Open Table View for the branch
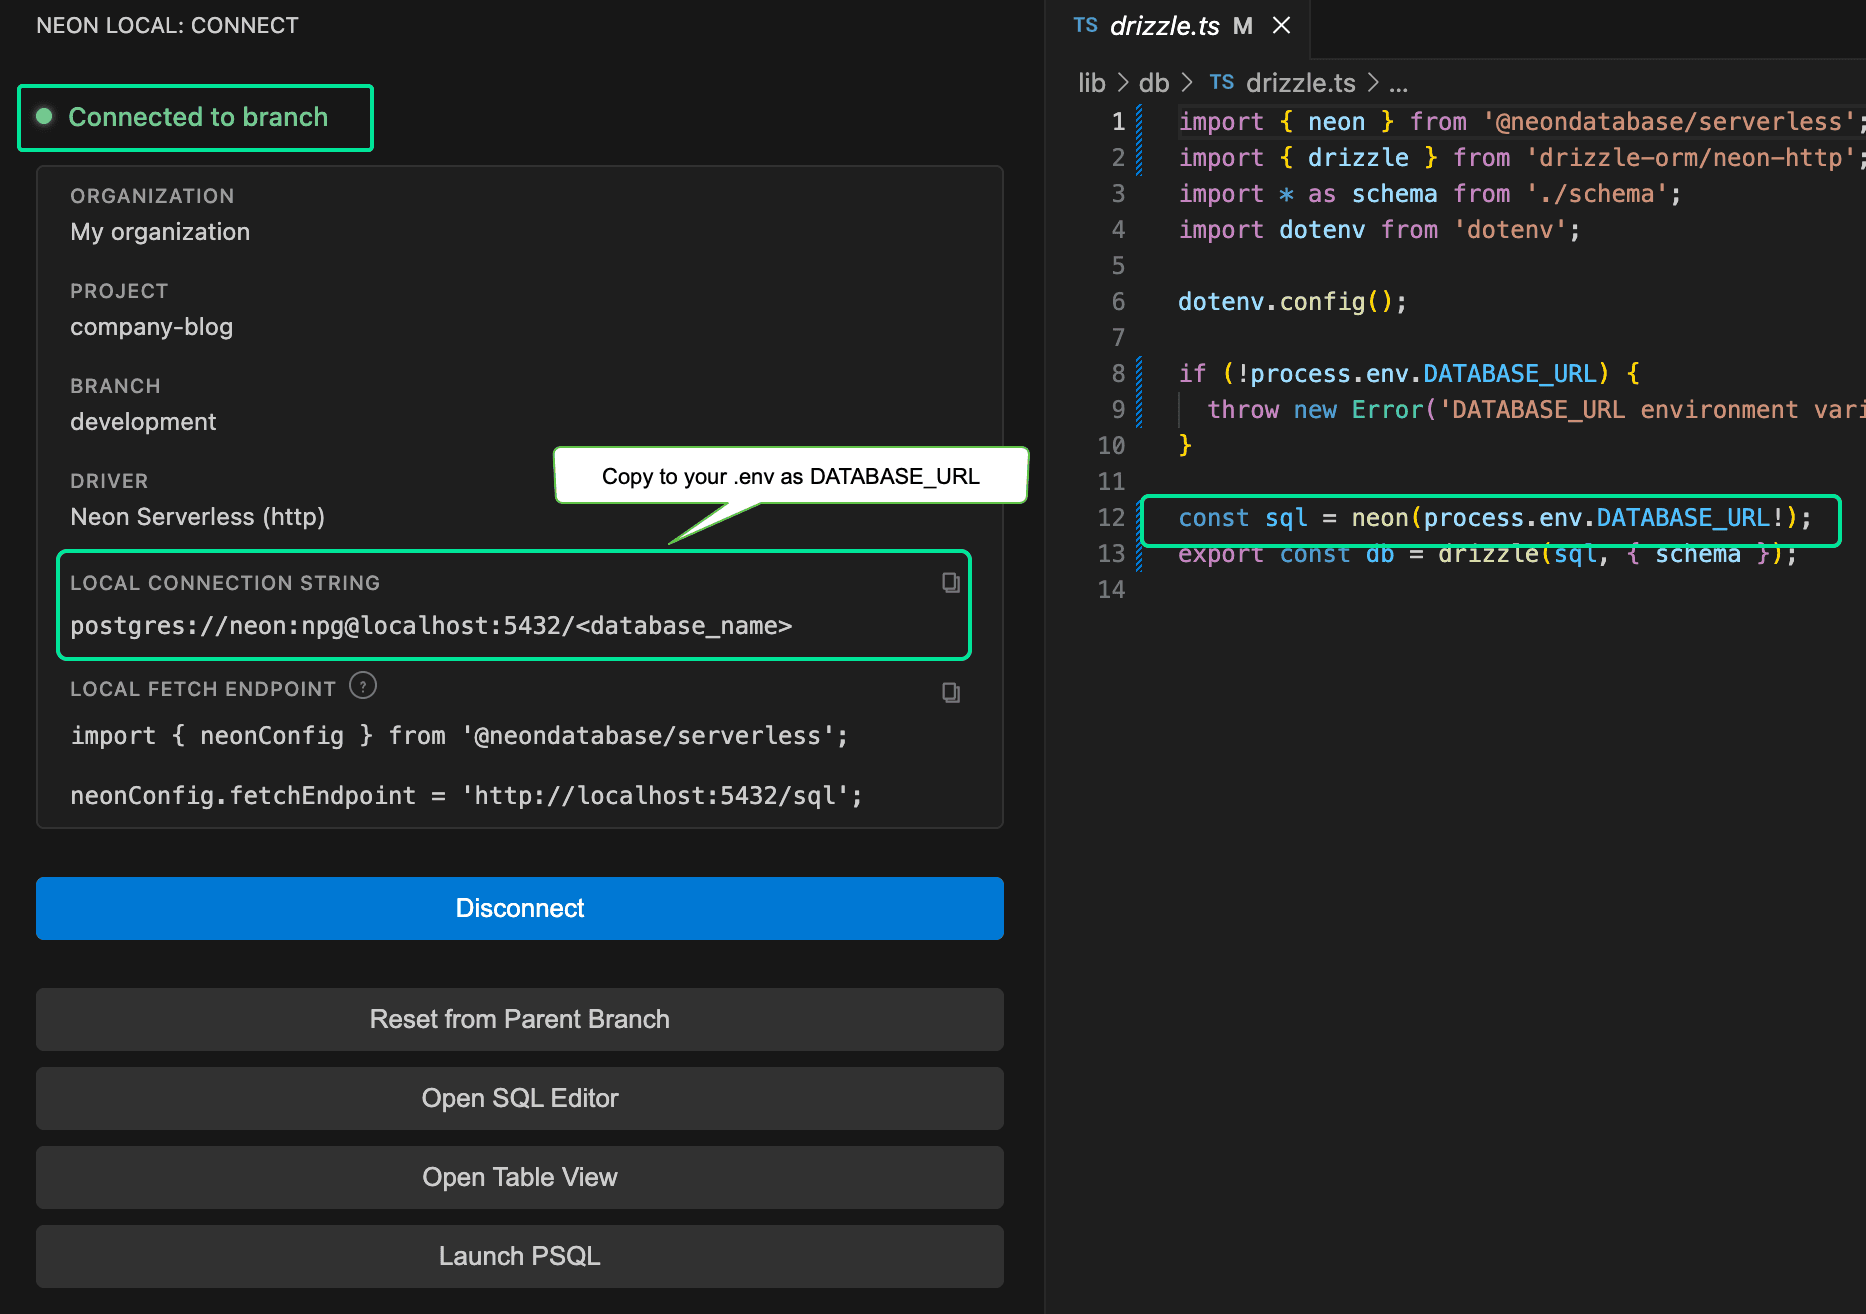 pos(519,1177)
